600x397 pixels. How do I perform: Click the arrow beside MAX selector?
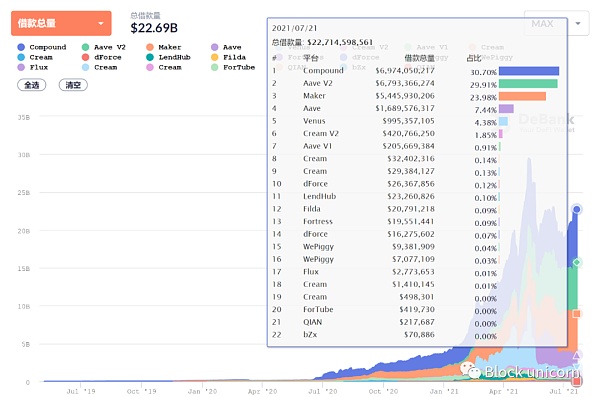[x=578, y=23]
